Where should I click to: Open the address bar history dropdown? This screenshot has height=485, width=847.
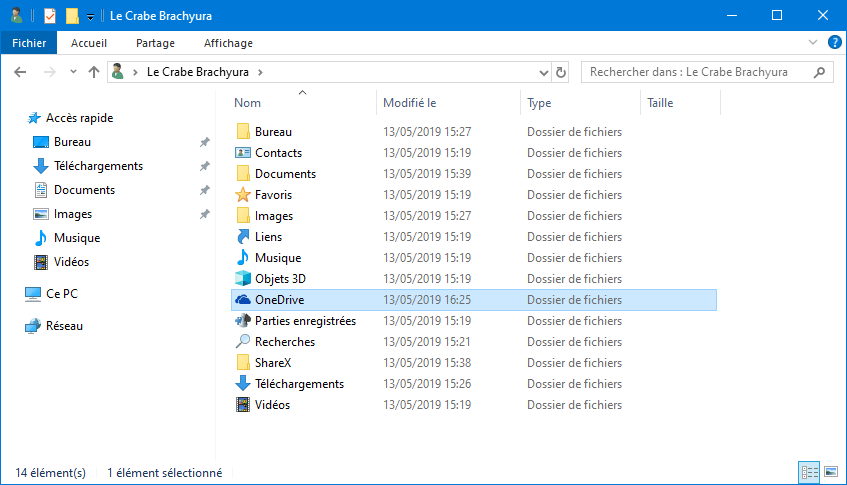[543, 72]
